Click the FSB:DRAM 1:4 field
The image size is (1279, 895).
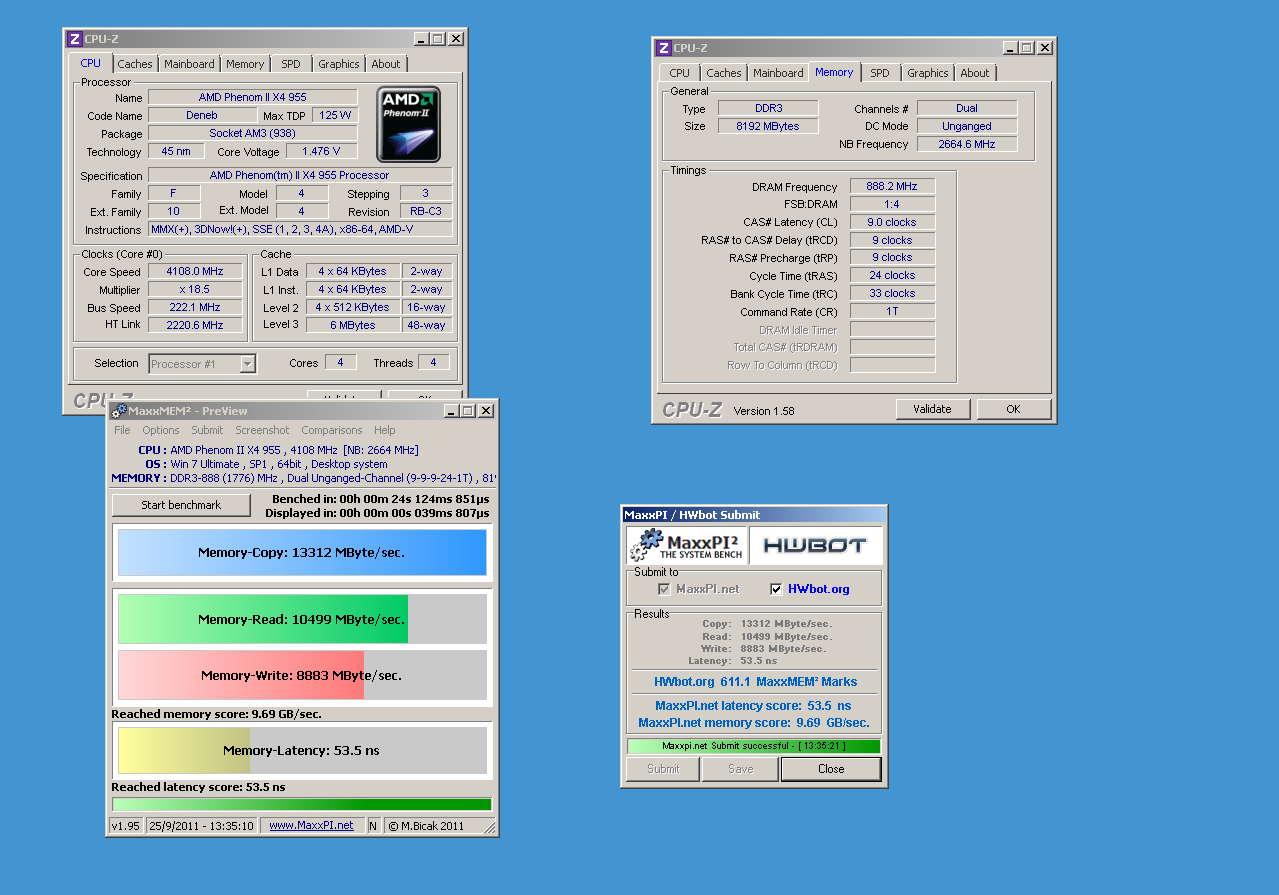[892, 204]
